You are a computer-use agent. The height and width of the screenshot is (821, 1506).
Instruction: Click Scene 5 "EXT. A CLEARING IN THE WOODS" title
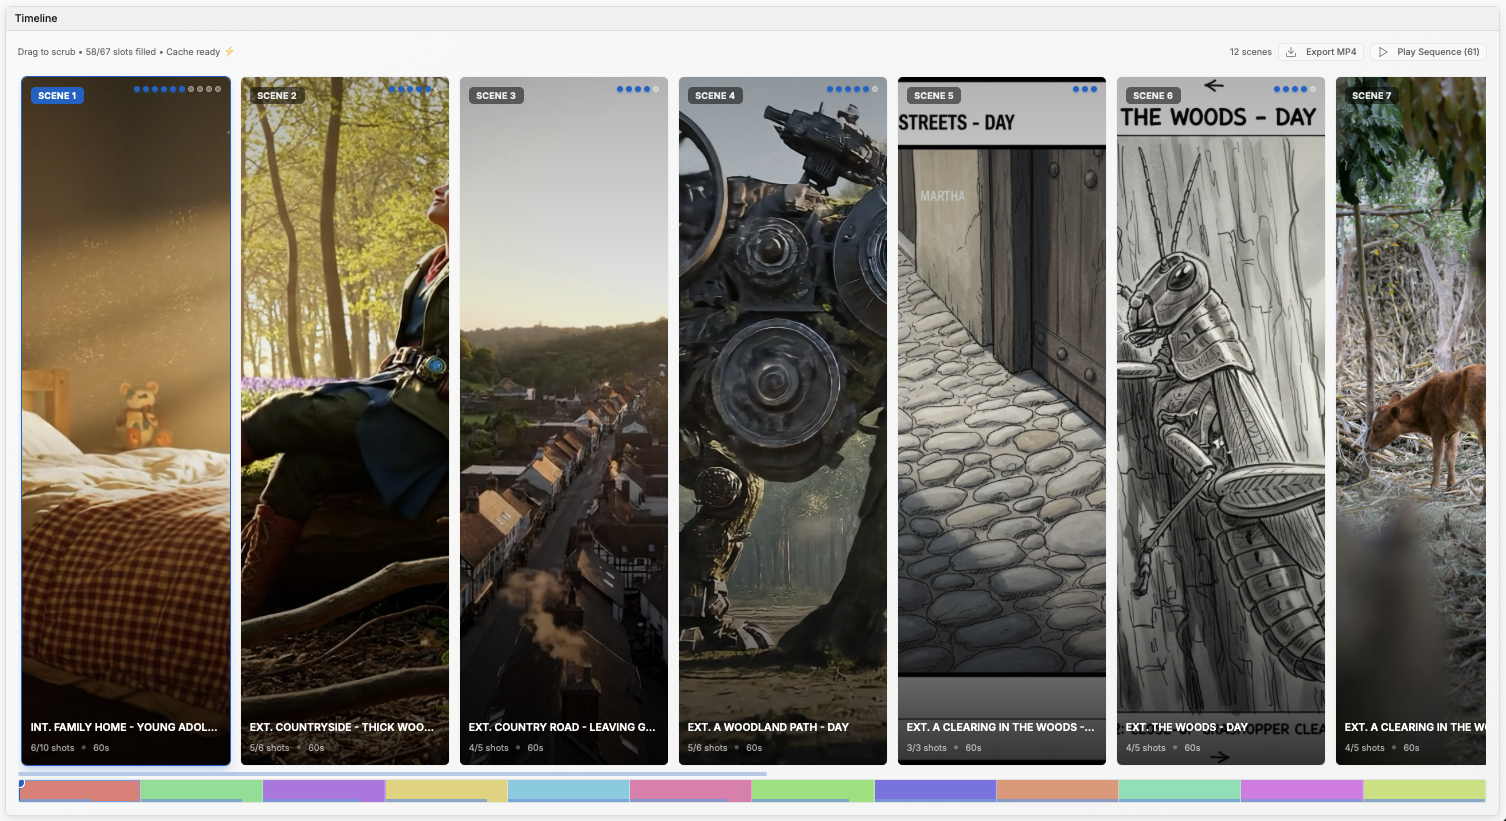[1000, 727]
